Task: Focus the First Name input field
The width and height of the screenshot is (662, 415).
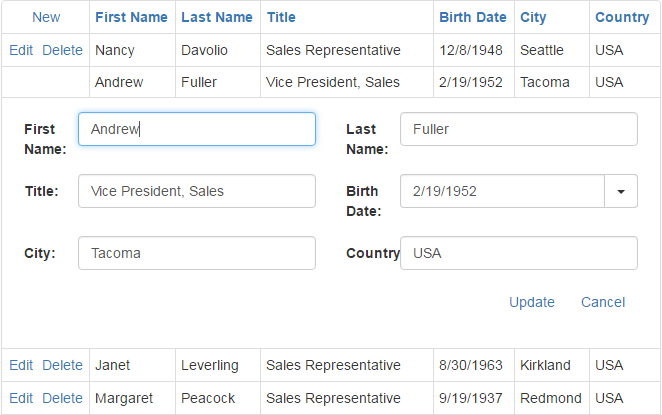Action: (197, 129)
